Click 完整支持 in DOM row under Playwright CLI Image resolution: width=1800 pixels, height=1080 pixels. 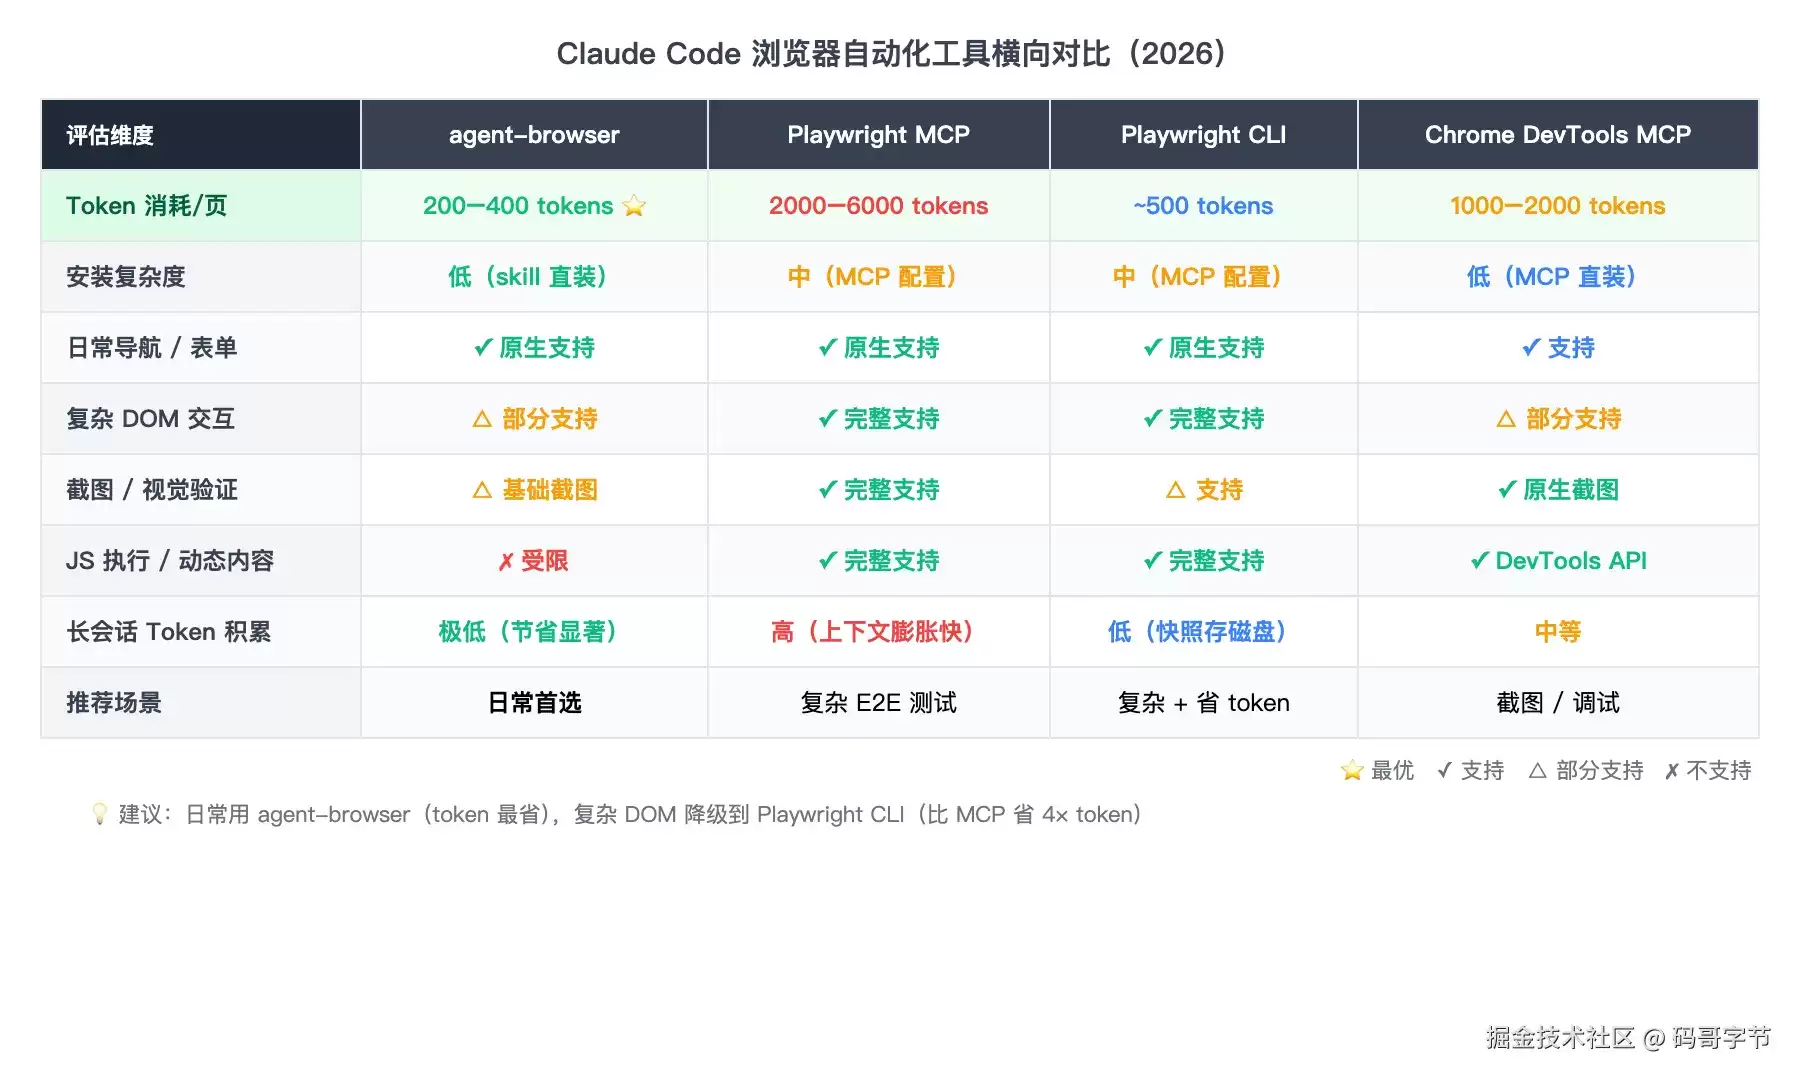click(1203, 419)
